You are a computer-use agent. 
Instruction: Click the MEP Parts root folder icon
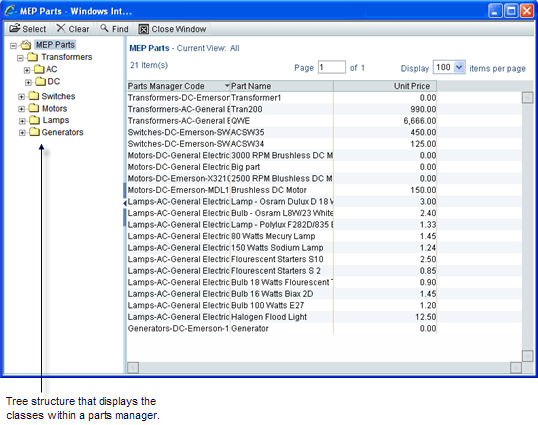pyautogui.click(x=26, y=45)
